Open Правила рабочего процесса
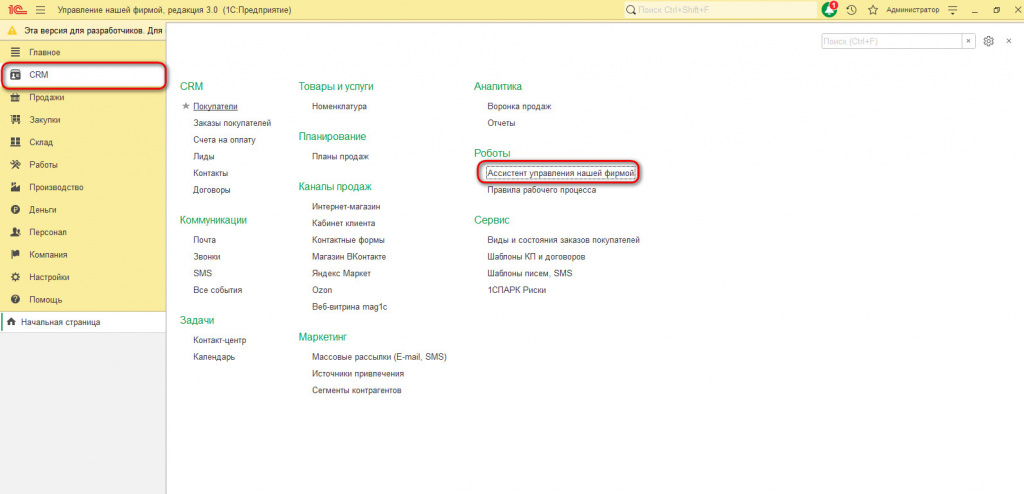Screen dimensions: 1024x494 click(x=541, y=190)
